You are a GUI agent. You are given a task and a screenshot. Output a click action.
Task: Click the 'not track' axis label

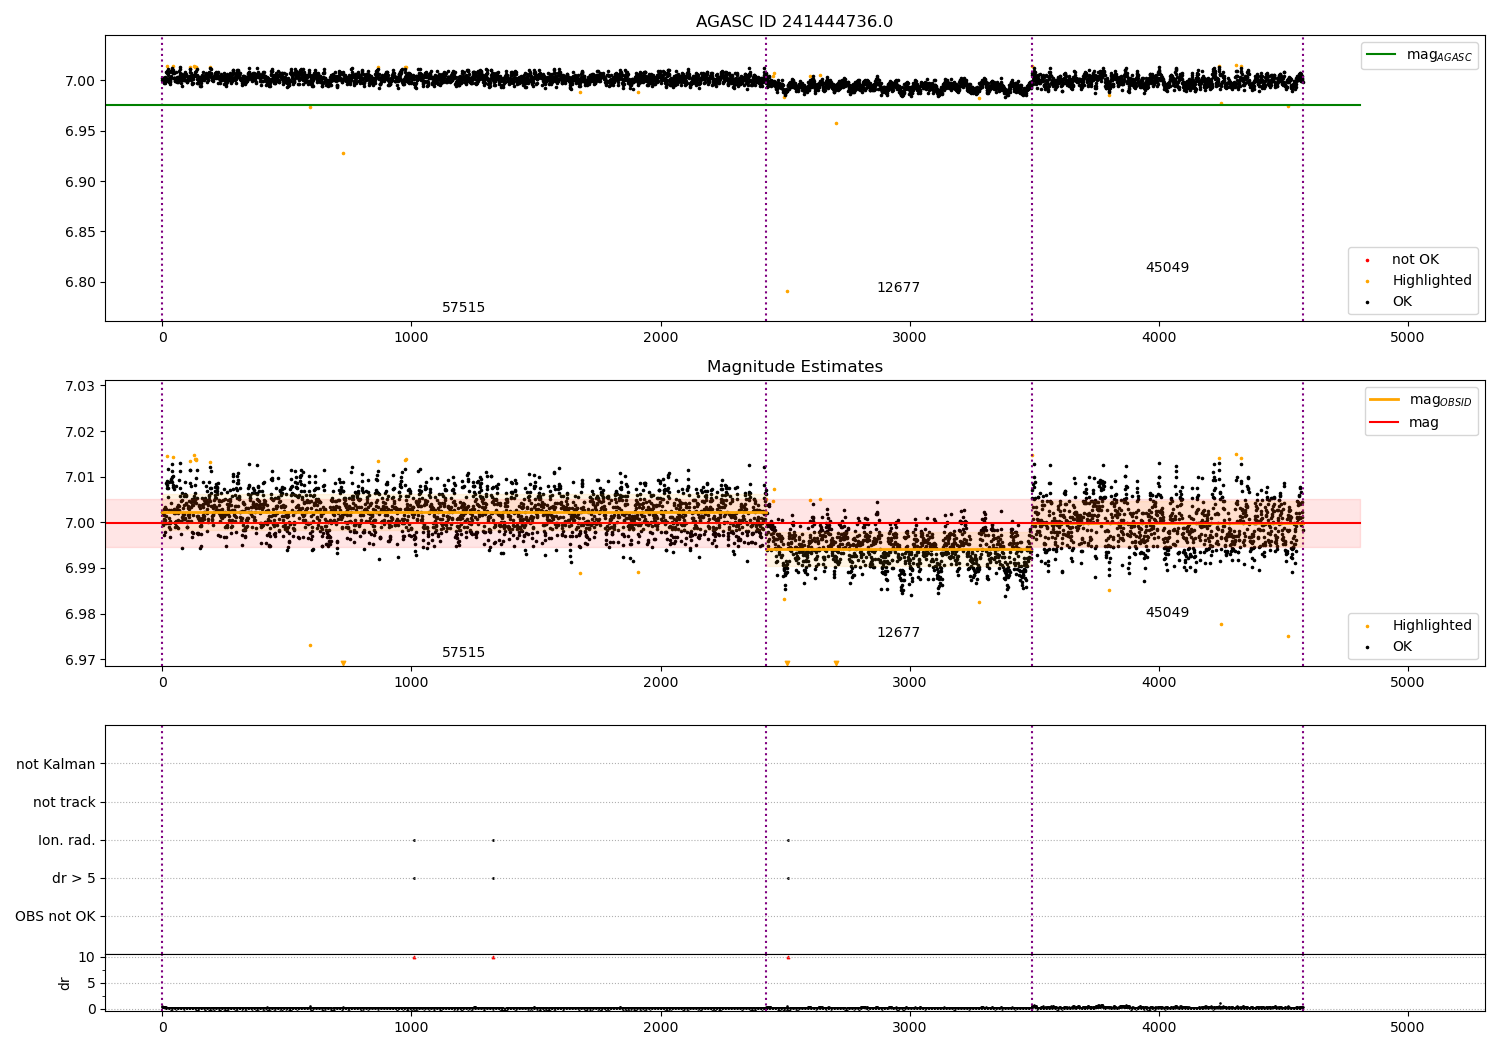click(64, 803)
